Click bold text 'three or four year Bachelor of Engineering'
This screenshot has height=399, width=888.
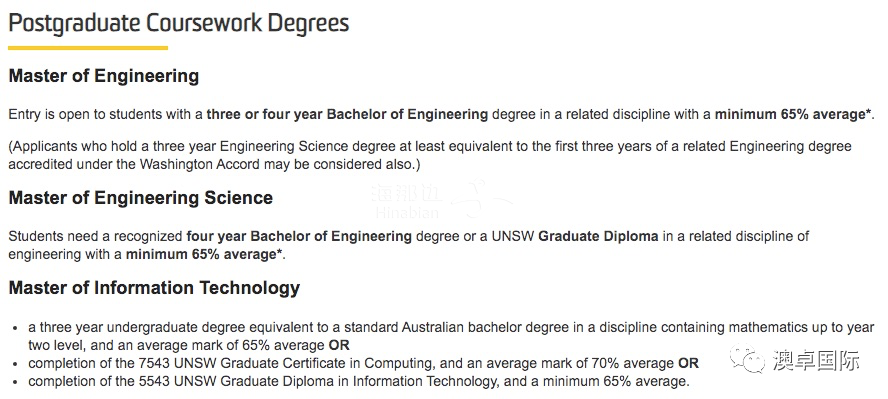[347, 115]
